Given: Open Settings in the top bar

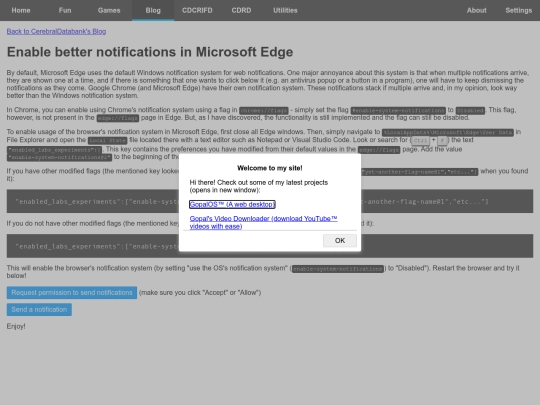Looking at the screenshot, I should pos(519,10).
